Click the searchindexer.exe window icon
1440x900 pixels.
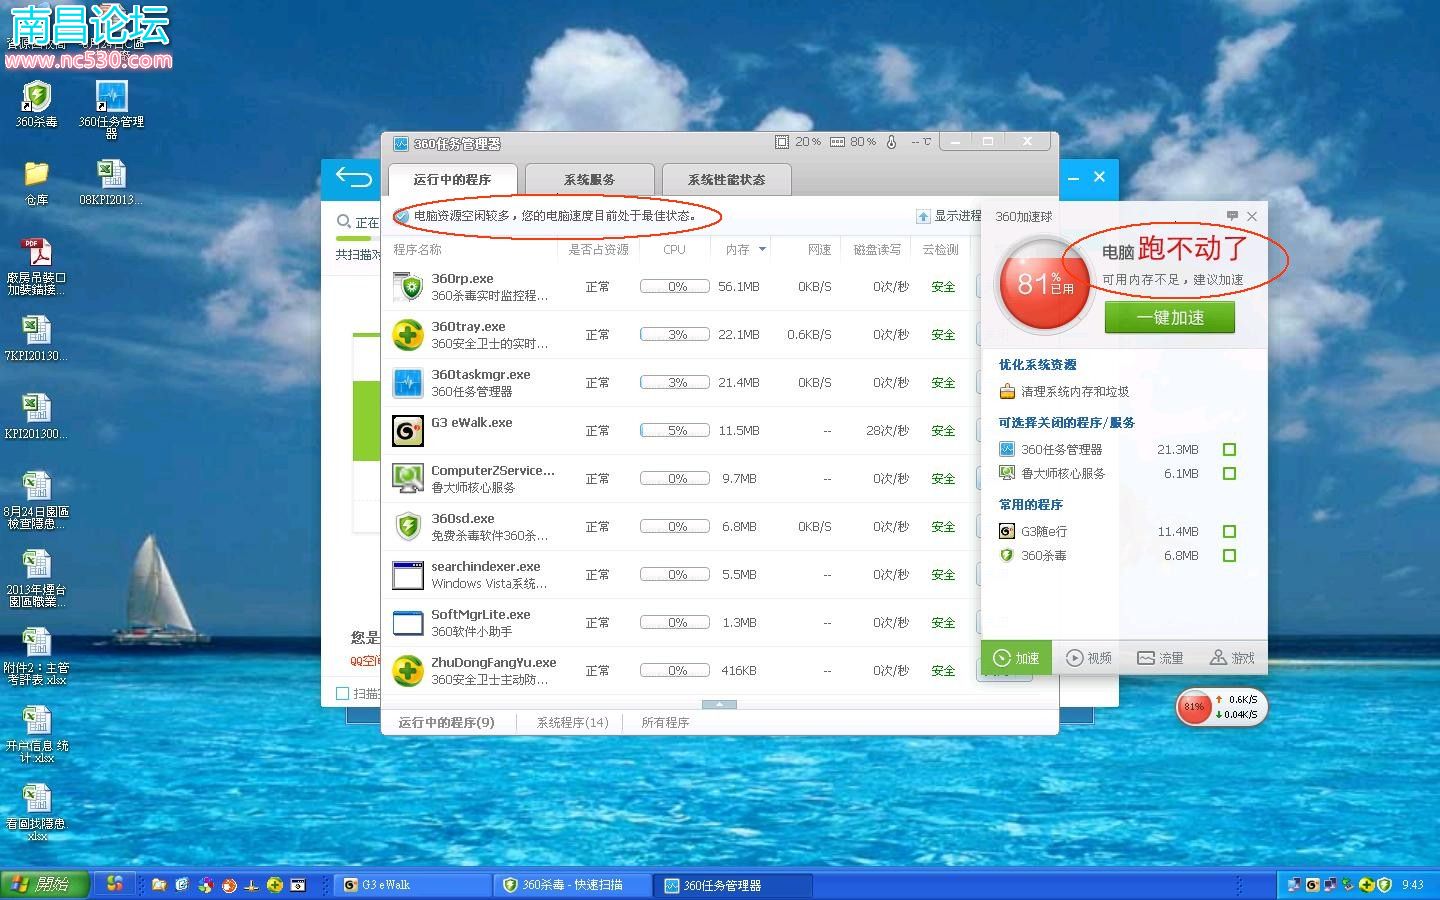(x=408, y=575)
